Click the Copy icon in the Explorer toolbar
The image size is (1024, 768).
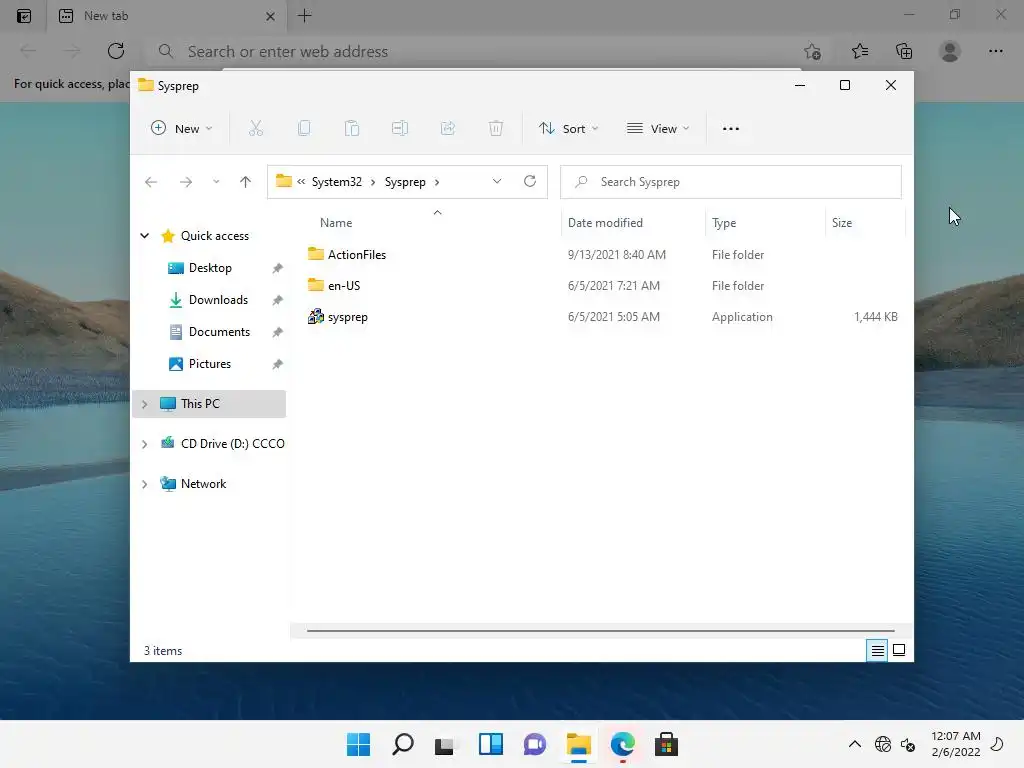[x=304, y=129]
